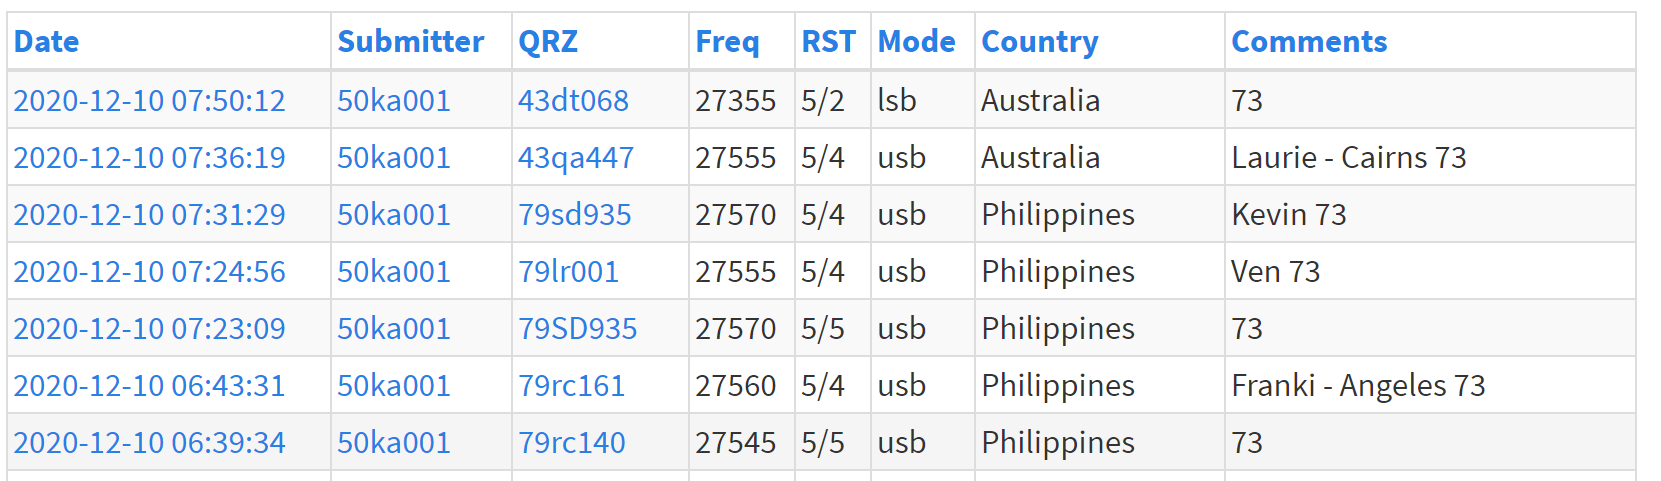This screenshot has width=1661, height=481.
Task: Sort by Comments column header
Action: click(1310, 42)
